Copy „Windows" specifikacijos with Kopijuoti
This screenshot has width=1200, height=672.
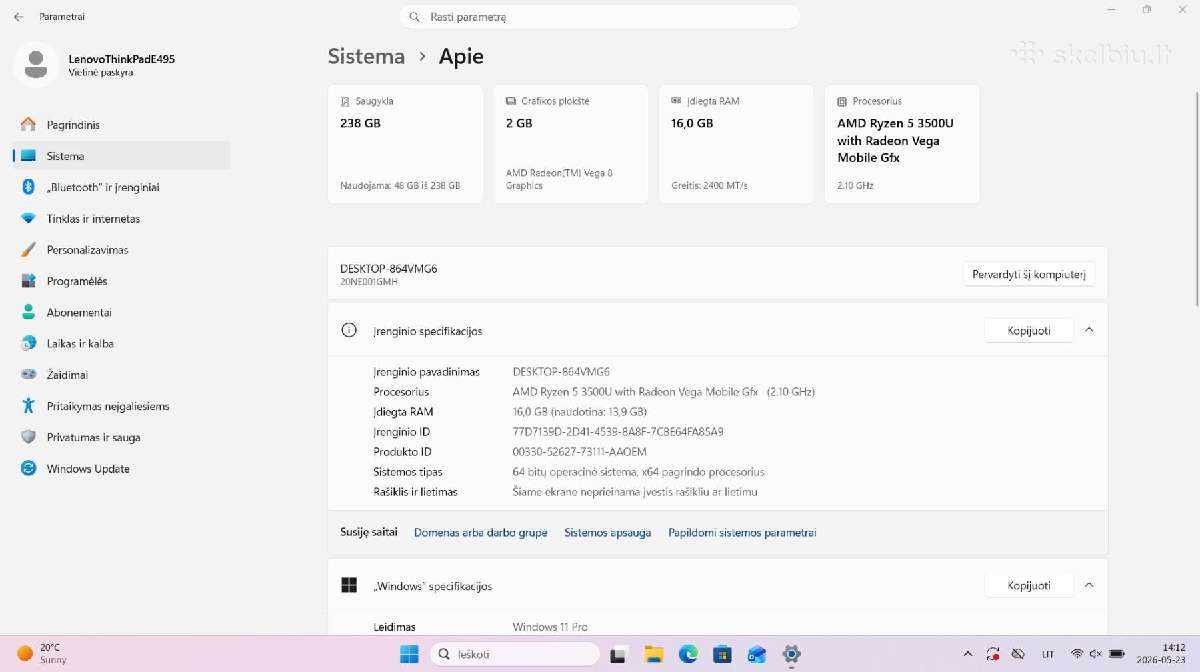[1029, 585]
